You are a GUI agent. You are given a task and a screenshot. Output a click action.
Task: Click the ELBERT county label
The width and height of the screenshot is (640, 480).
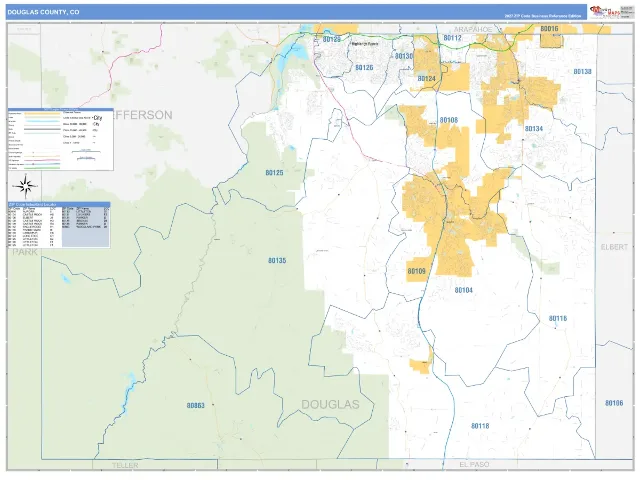[614, 247]
